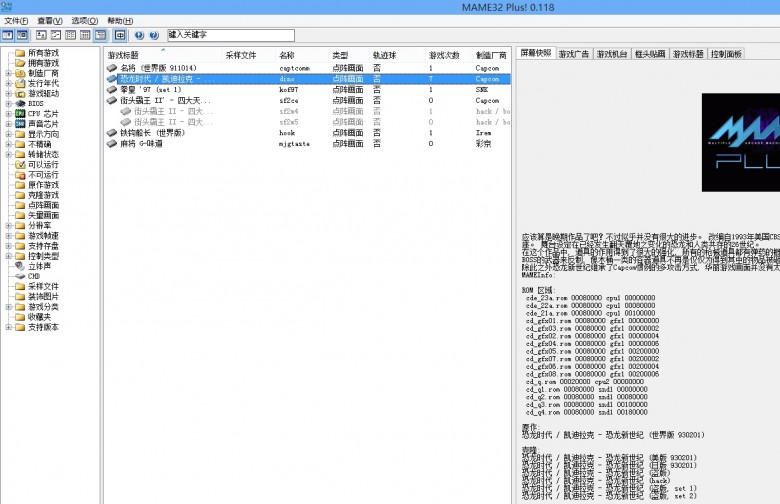The width and height of the screenshot is (780, 504).
Task: Click the MAME Plus logo screenshot
Action: pyautogui.click(x=741, y=142)
